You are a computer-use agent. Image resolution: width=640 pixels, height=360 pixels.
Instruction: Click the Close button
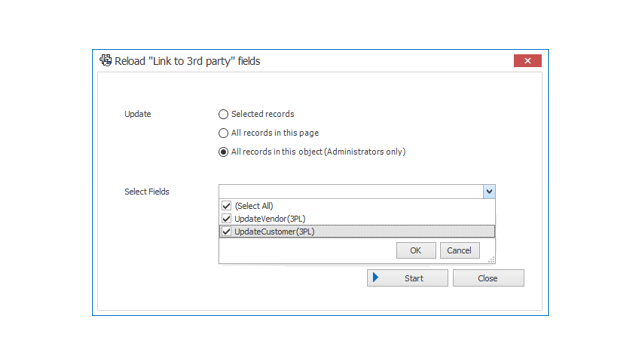[x=488, y=278]
